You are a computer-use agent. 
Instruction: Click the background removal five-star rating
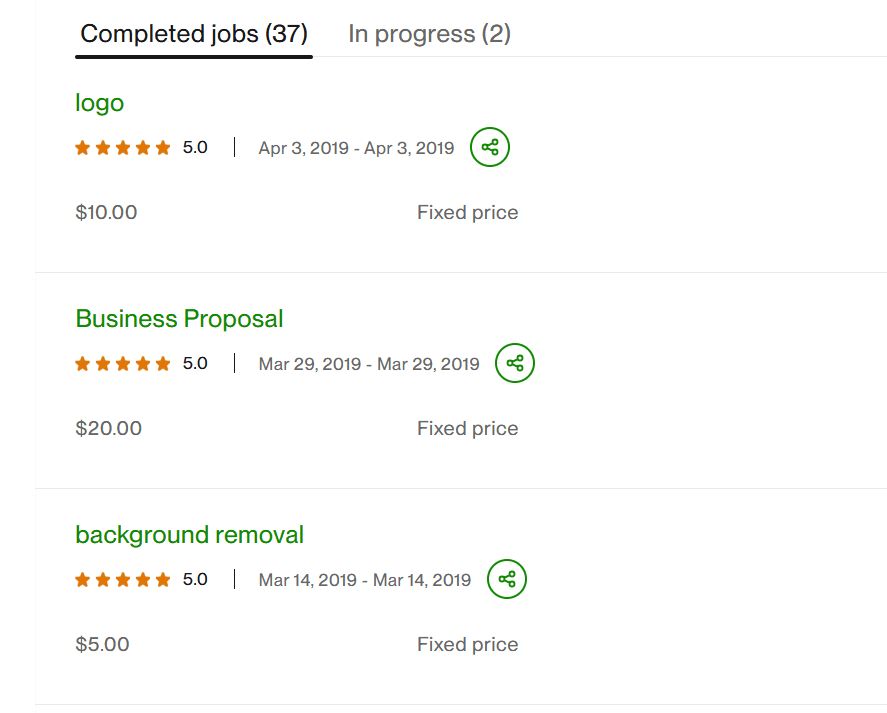[123, 580]
